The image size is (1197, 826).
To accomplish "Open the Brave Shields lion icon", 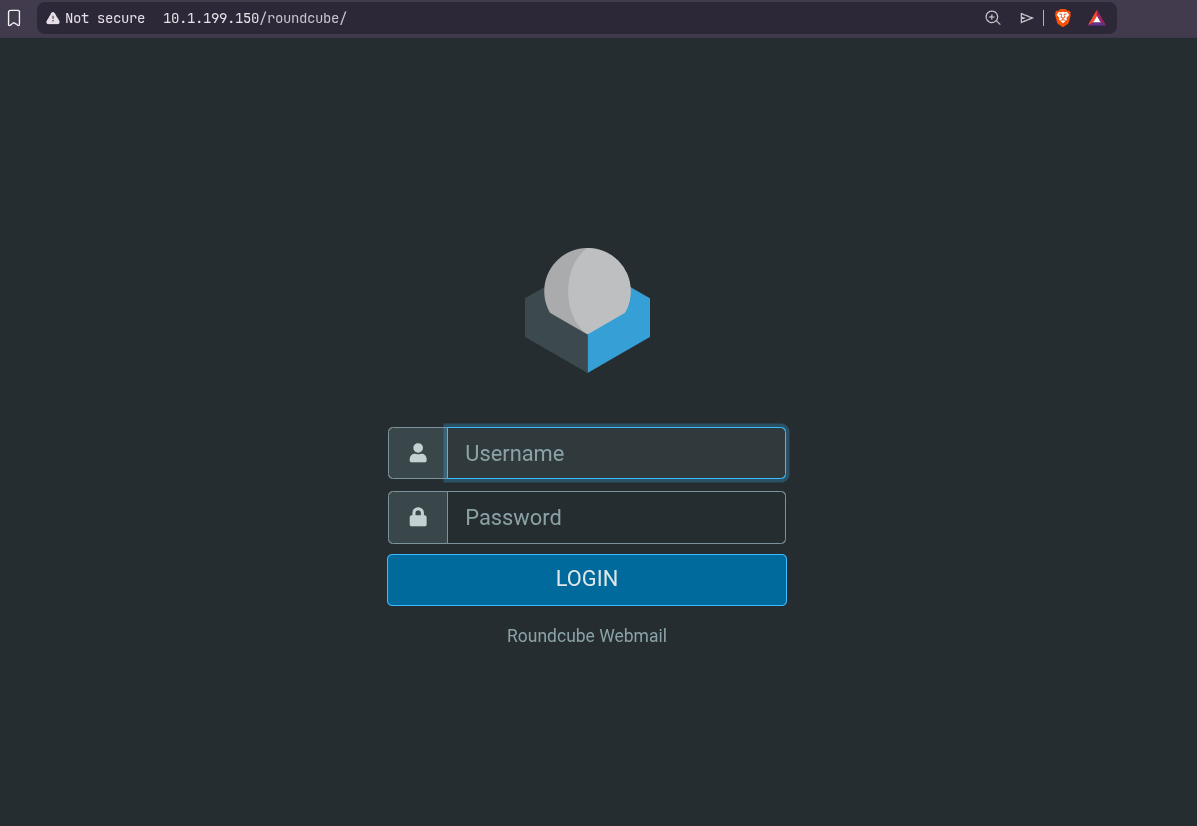I will (1063, 18).
